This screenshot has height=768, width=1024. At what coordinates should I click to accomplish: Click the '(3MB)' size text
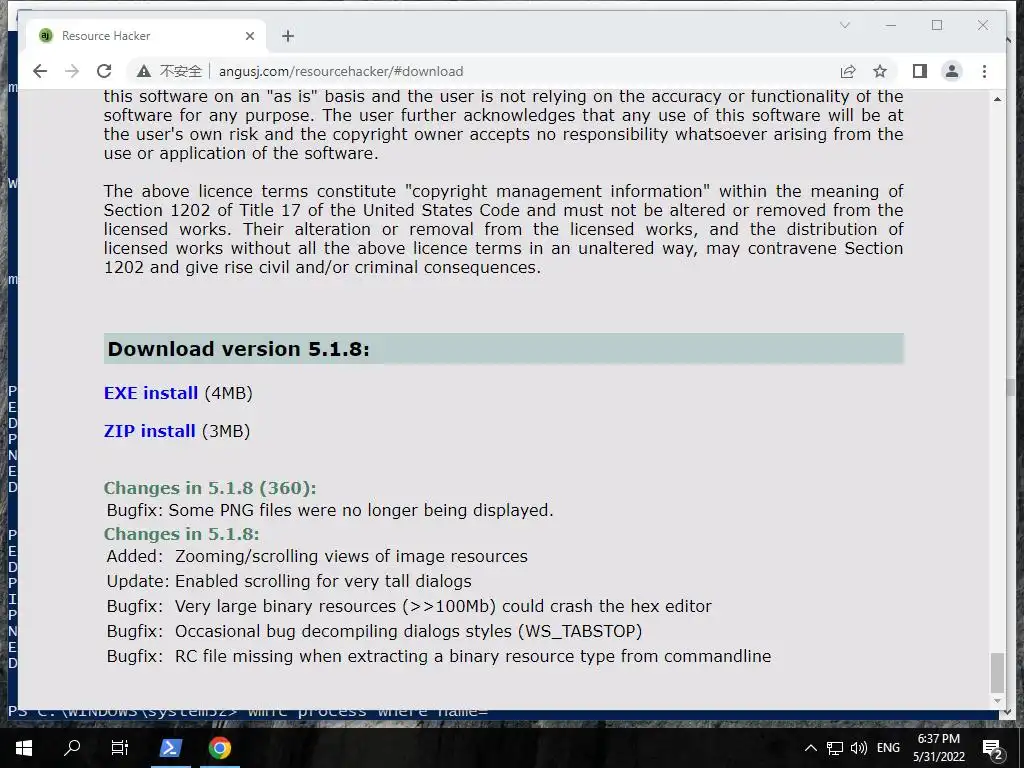click(226, 431)
